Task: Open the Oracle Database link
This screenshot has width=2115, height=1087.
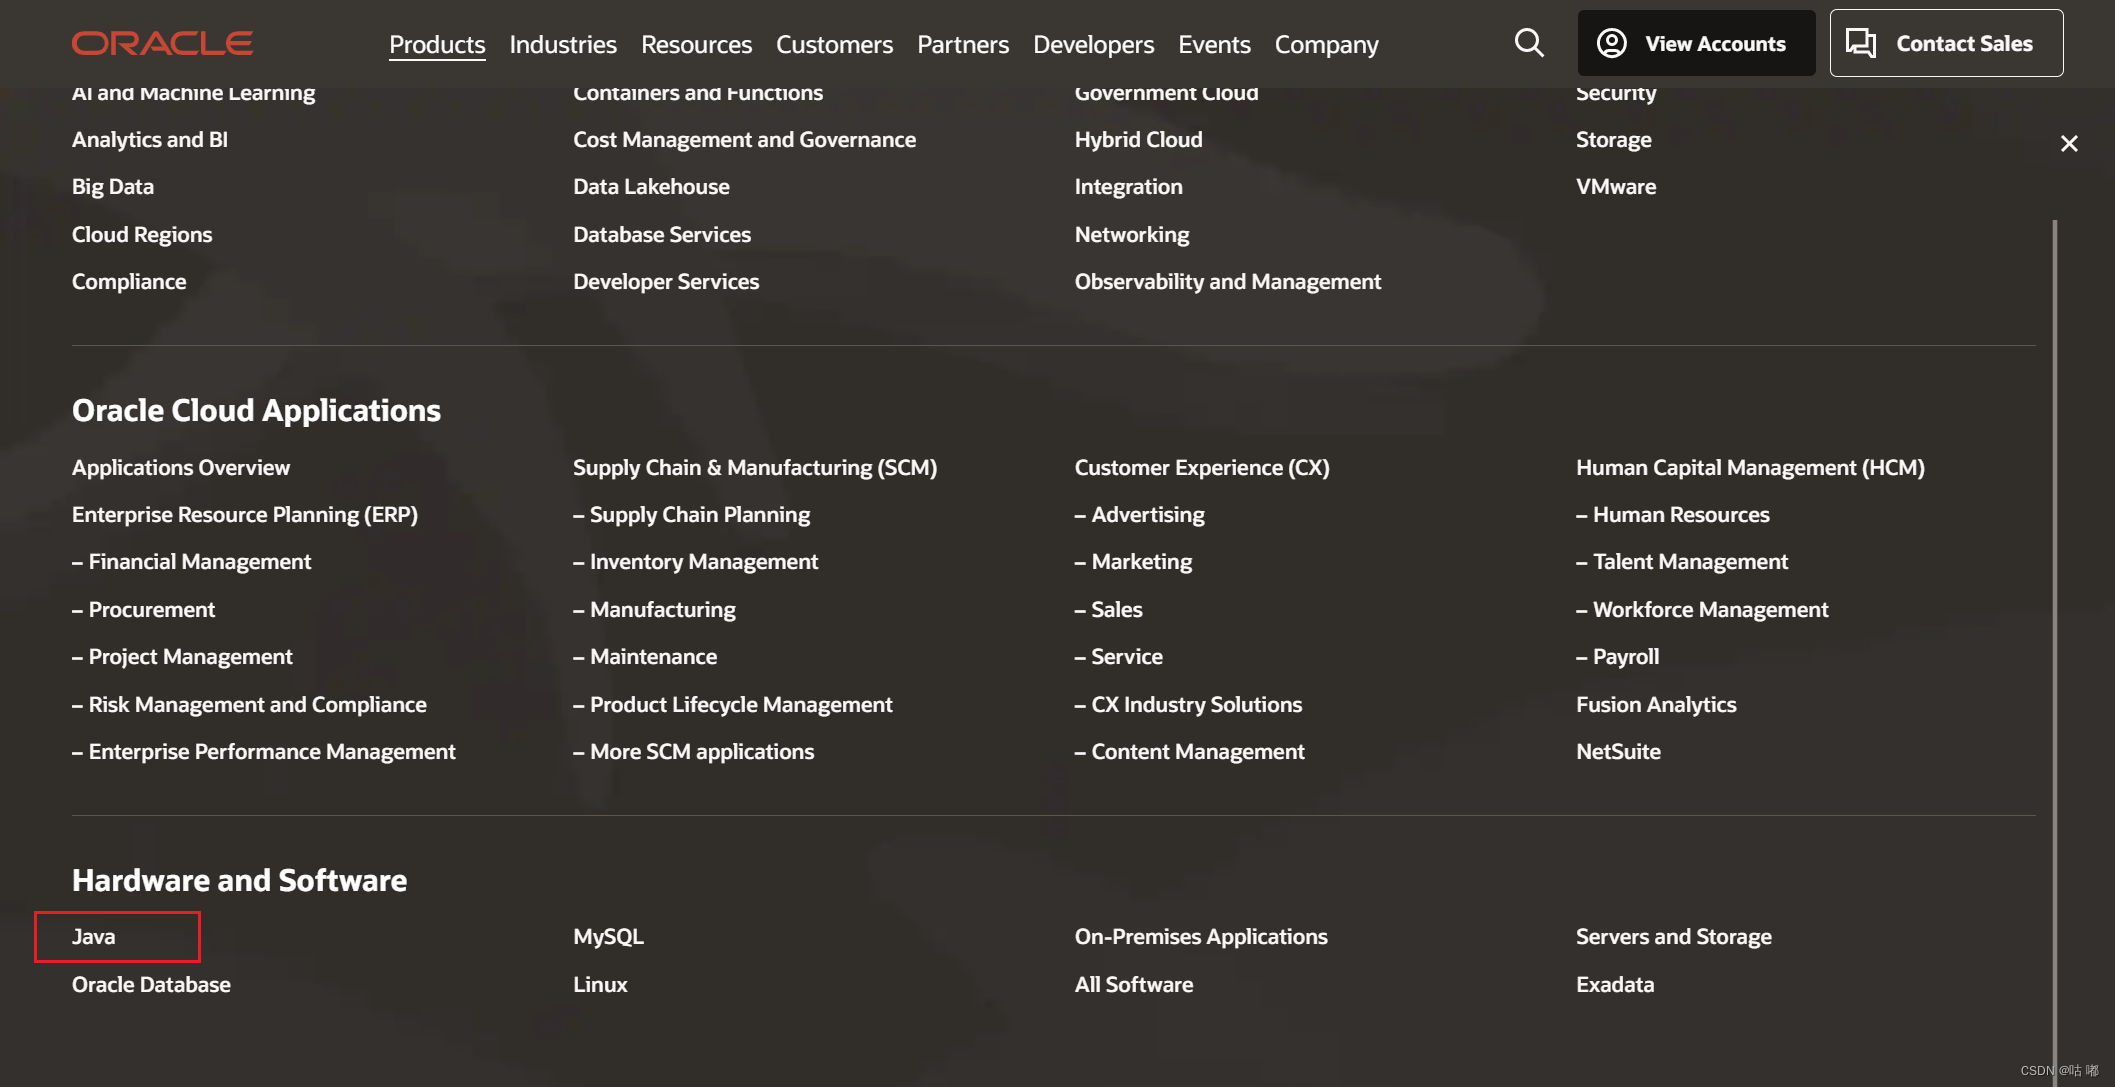Action: [151, 985]
